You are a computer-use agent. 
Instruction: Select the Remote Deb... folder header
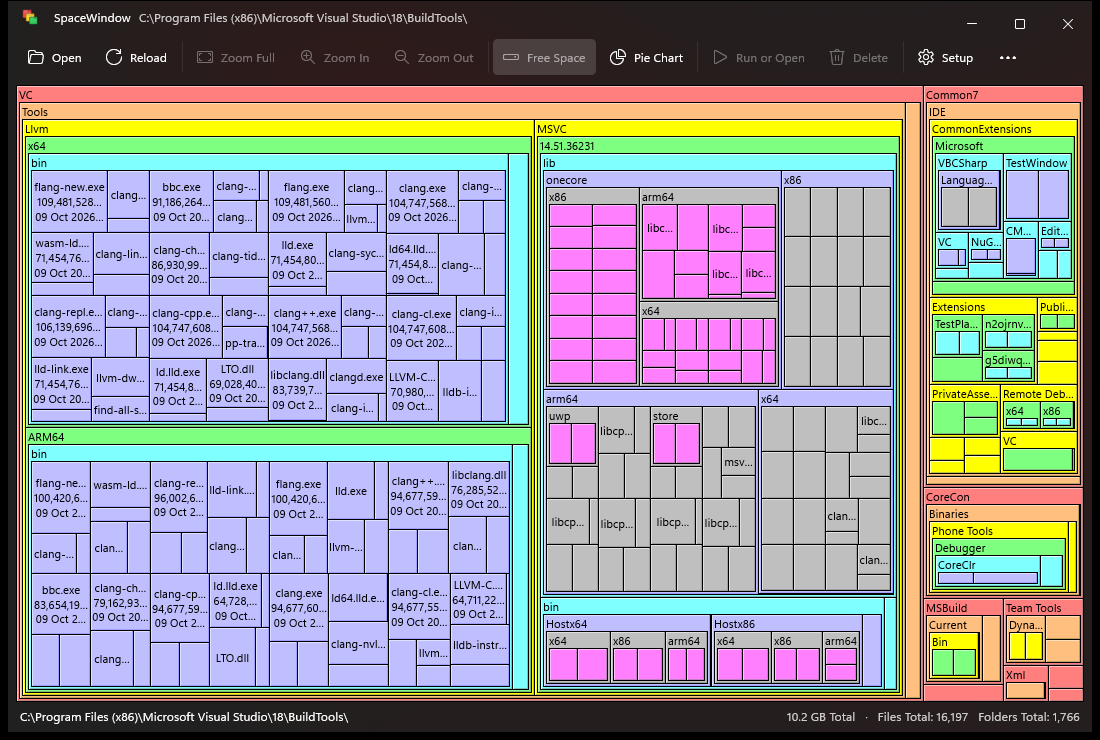[1039, 394]
